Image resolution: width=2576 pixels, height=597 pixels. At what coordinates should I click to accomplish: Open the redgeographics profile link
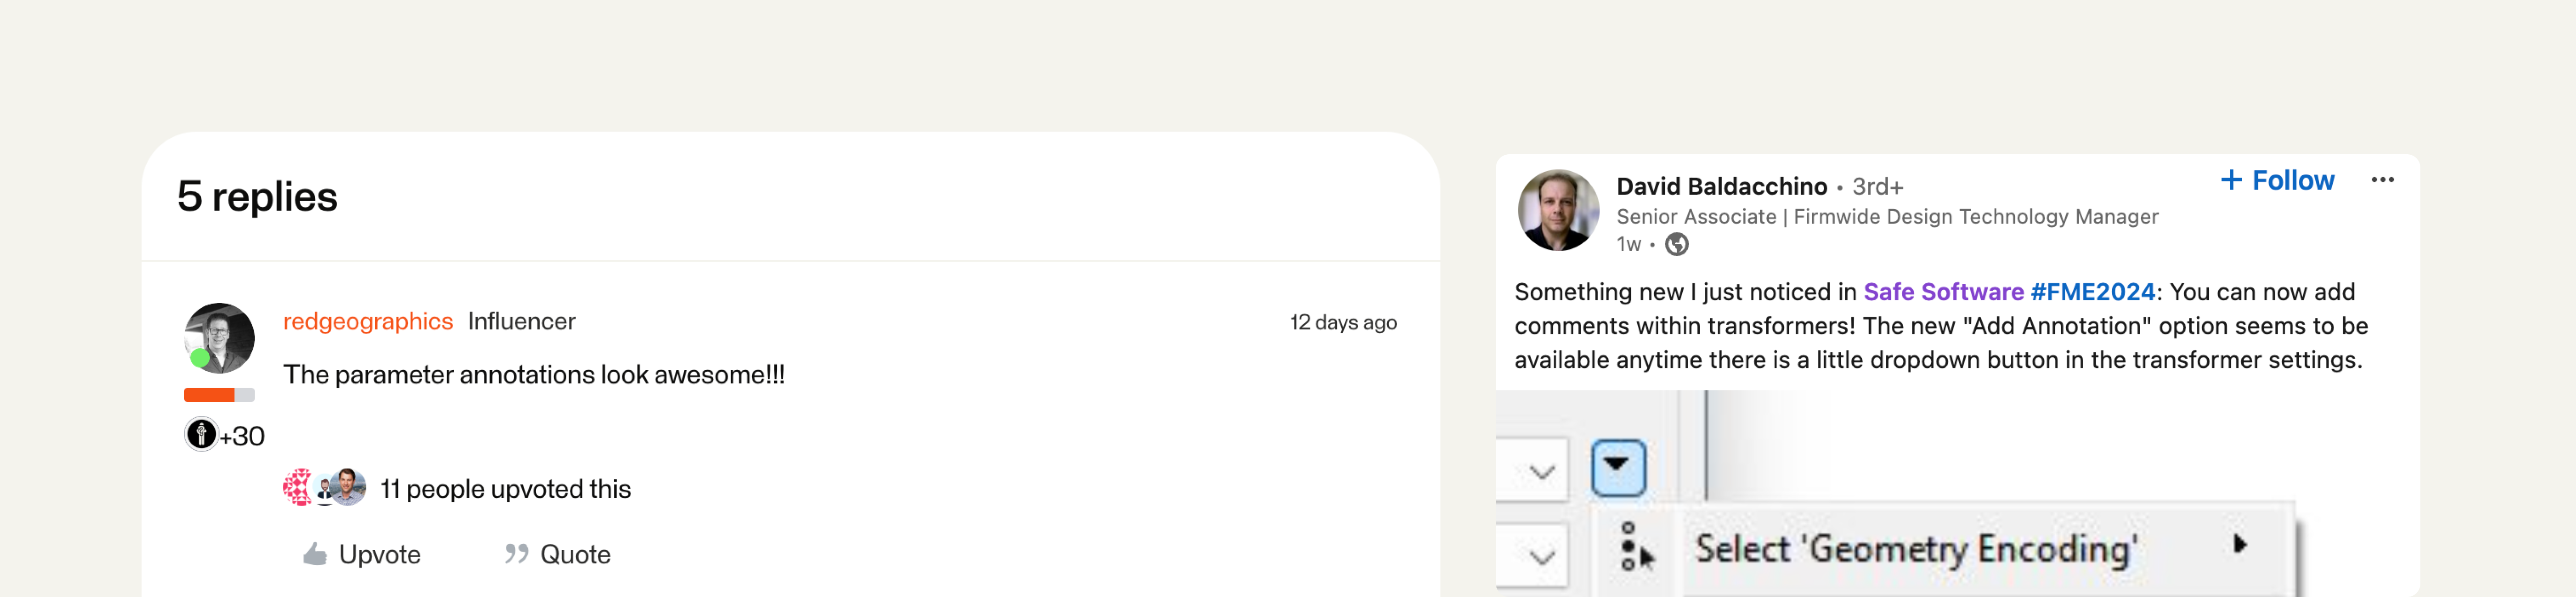pos(368,321)
